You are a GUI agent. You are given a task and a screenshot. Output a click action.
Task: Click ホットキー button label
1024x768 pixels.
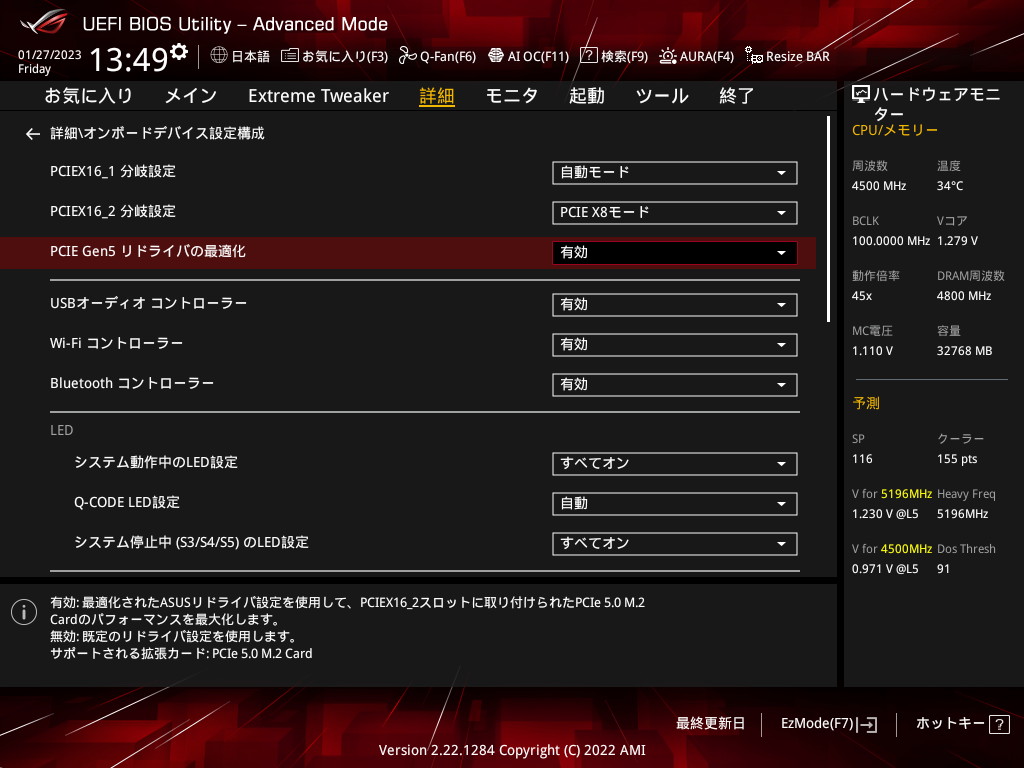950,724
